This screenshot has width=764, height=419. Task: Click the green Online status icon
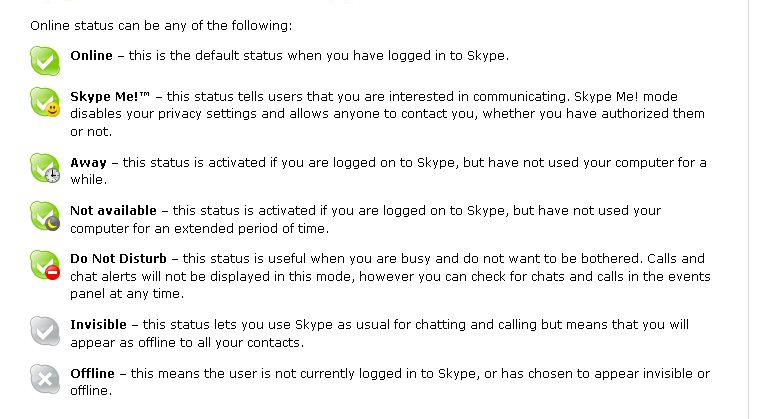45,61
